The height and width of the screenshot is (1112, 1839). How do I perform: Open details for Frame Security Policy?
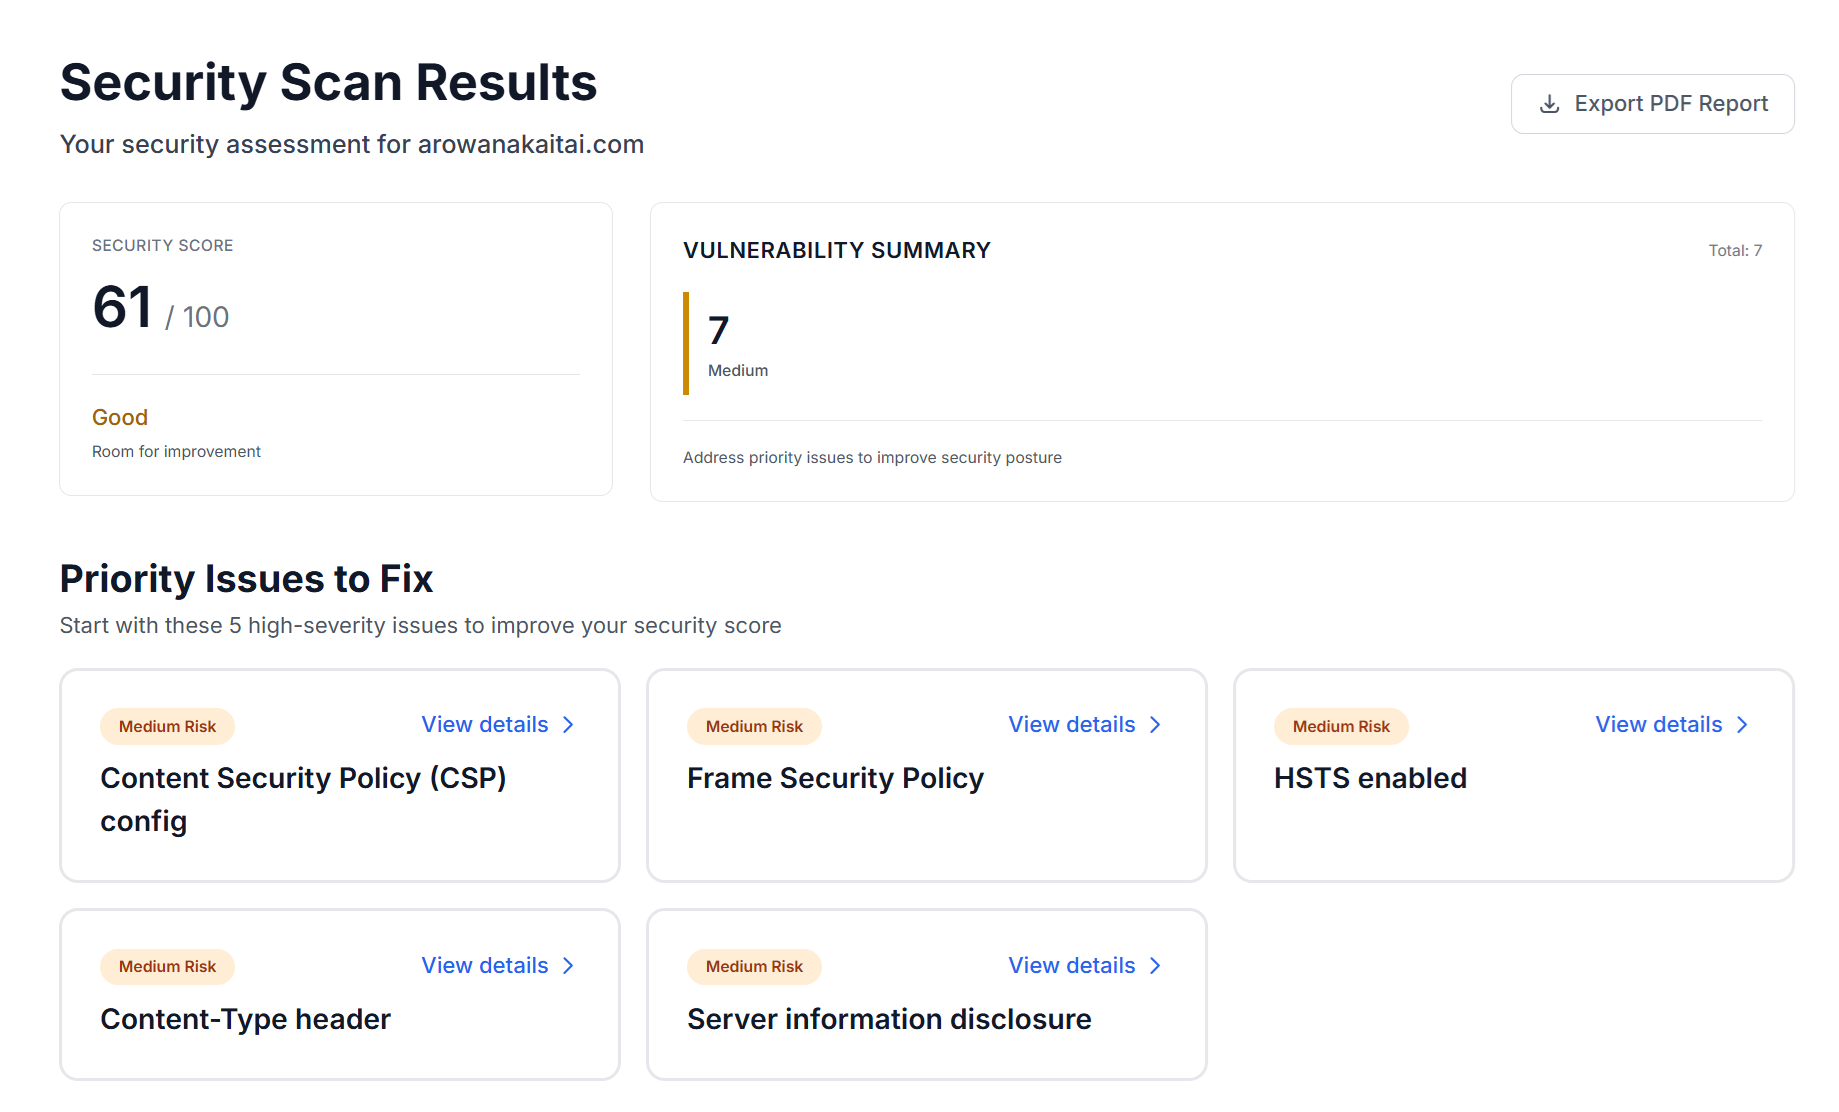click(1072, 725)
